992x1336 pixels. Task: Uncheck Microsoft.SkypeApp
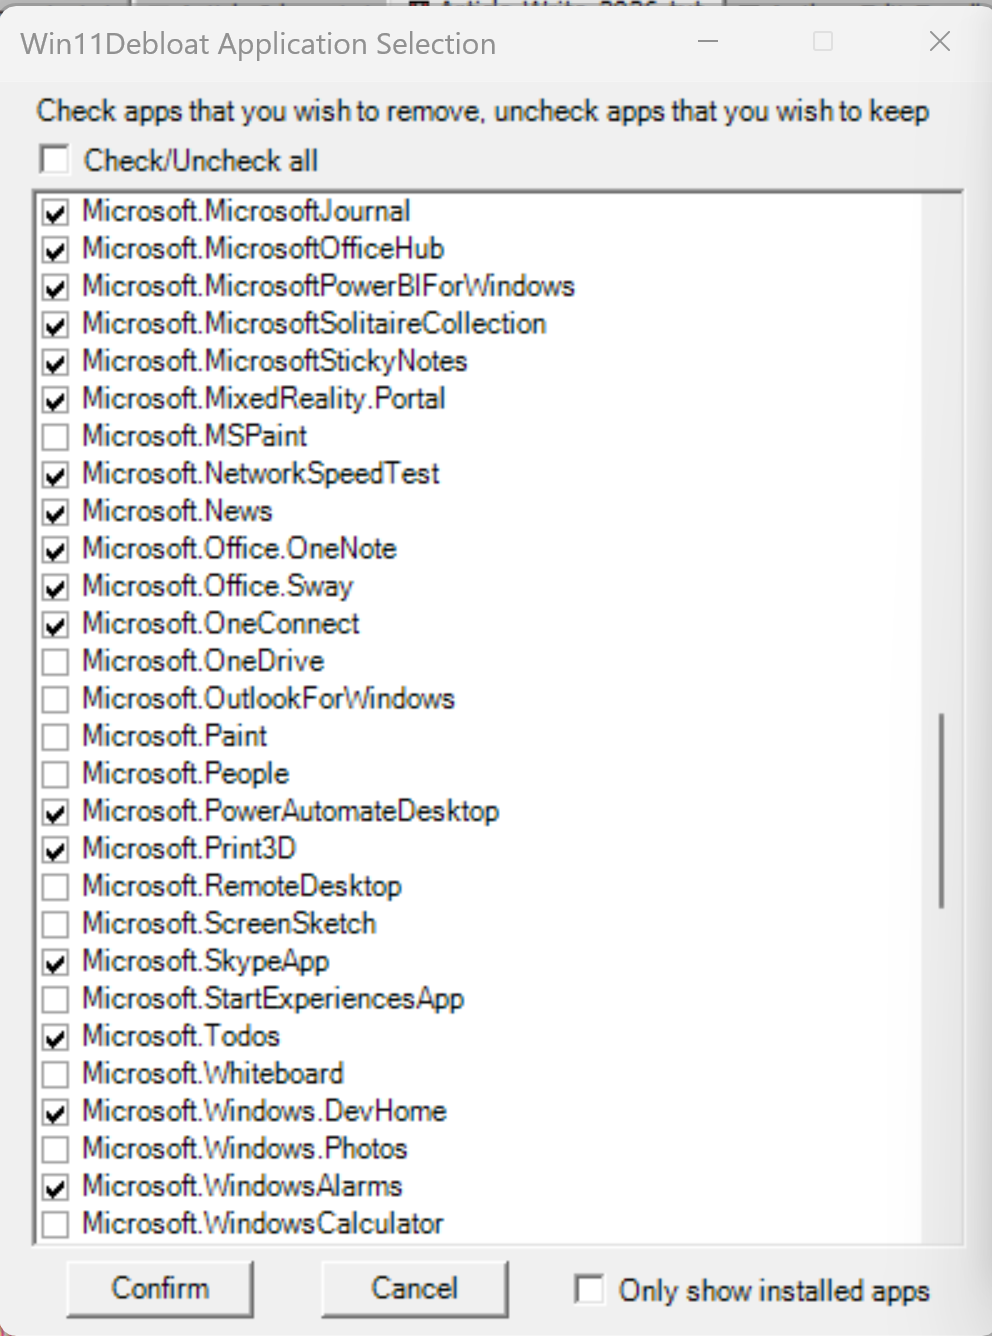pyautogui.click(x=56, y=963)
